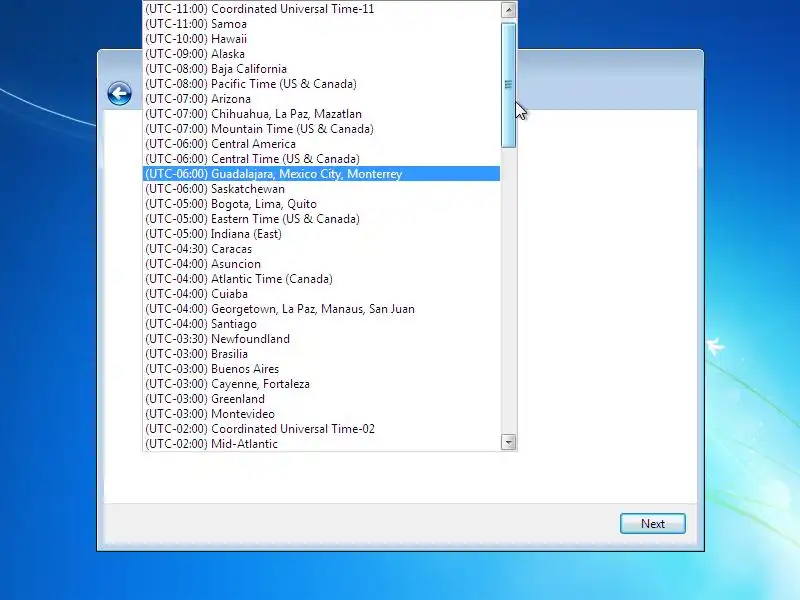Select (UTC-03:00) Brasilia time zone
Image resolution: width=800 pixels, height=600 pixels.
(321, 354)
